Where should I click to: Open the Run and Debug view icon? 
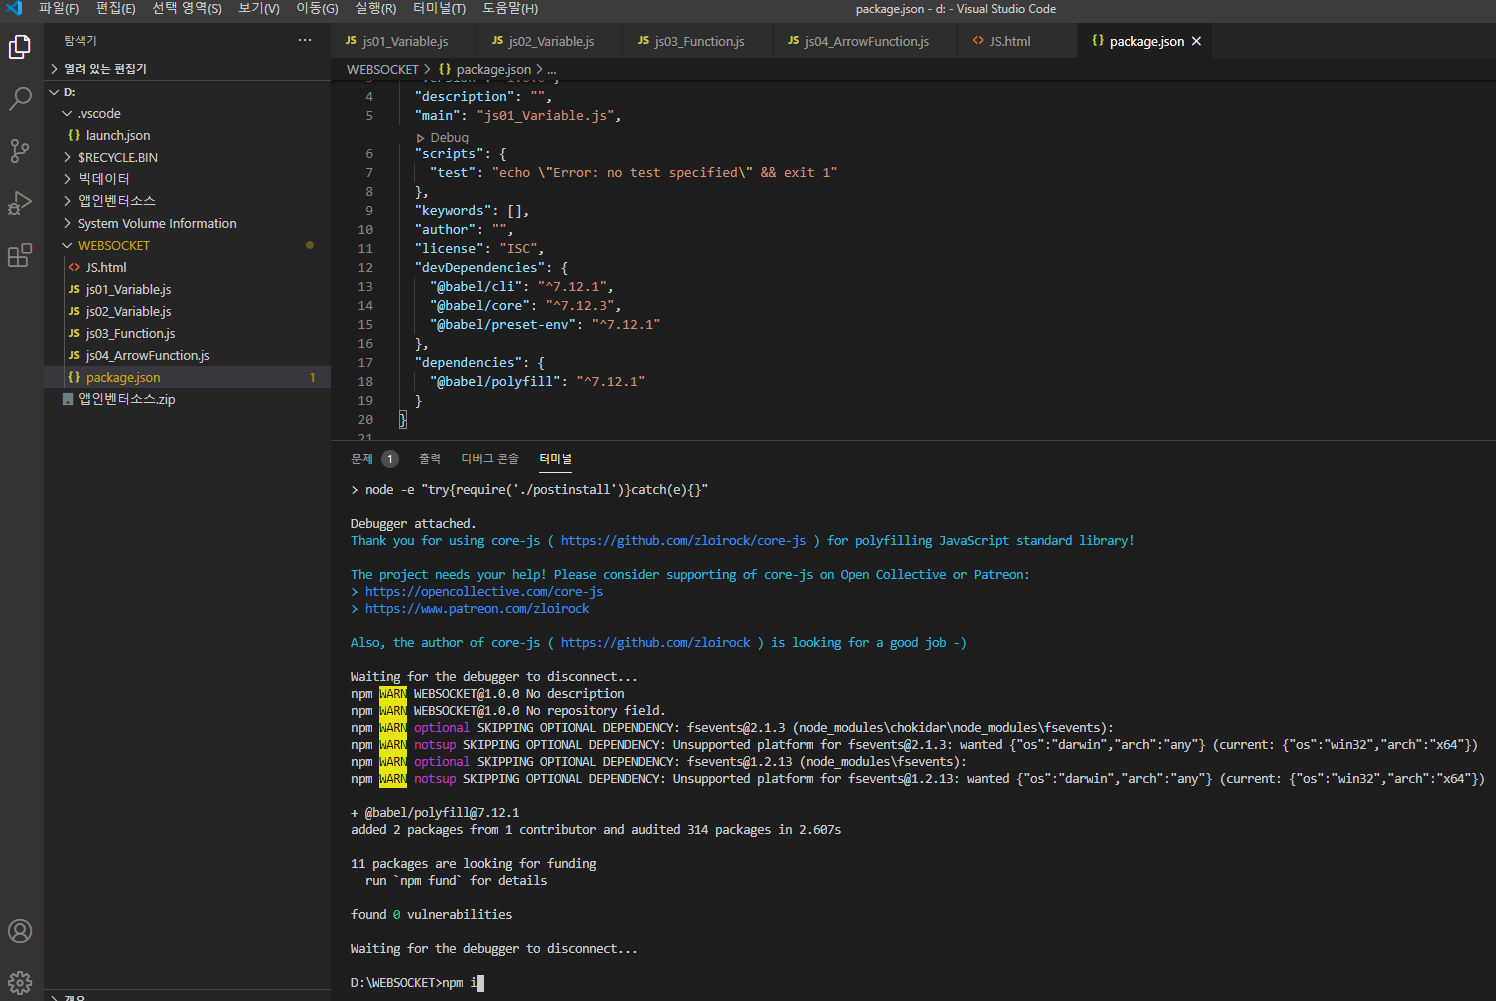pos(20,203)
